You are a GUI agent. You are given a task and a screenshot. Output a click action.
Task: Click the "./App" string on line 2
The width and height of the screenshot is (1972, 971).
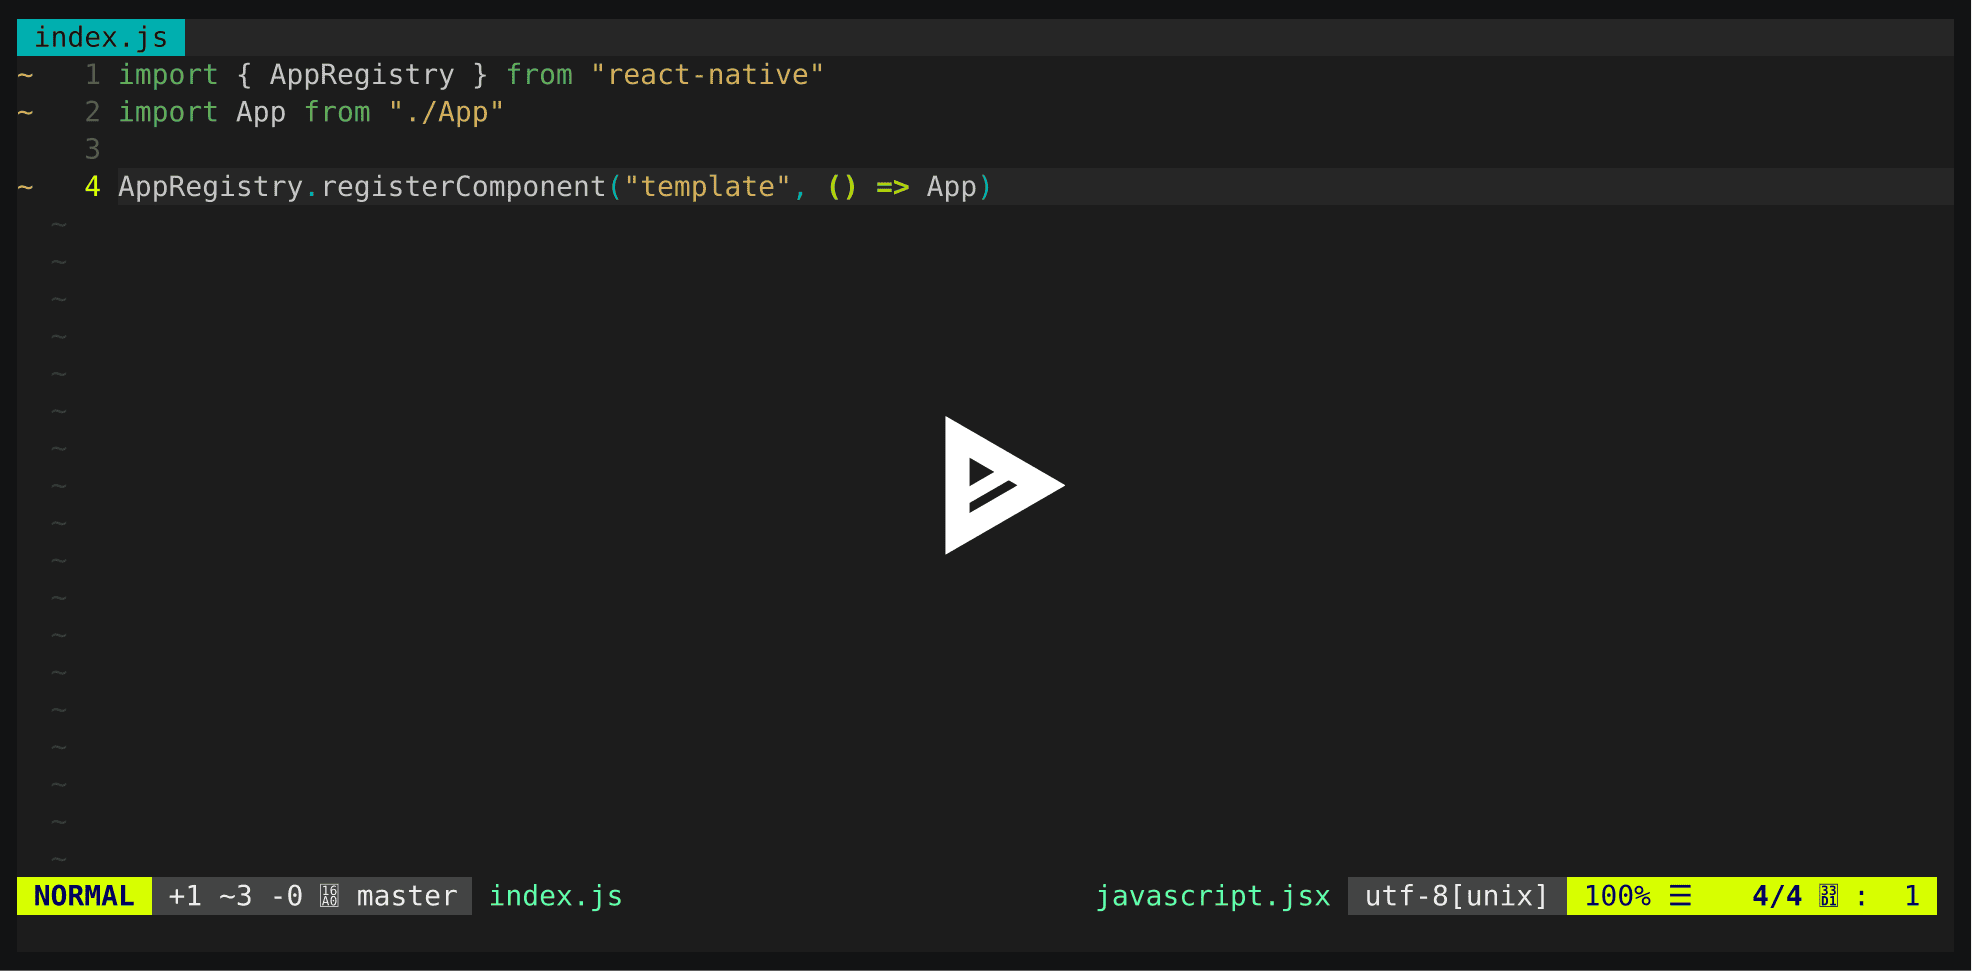446,112
